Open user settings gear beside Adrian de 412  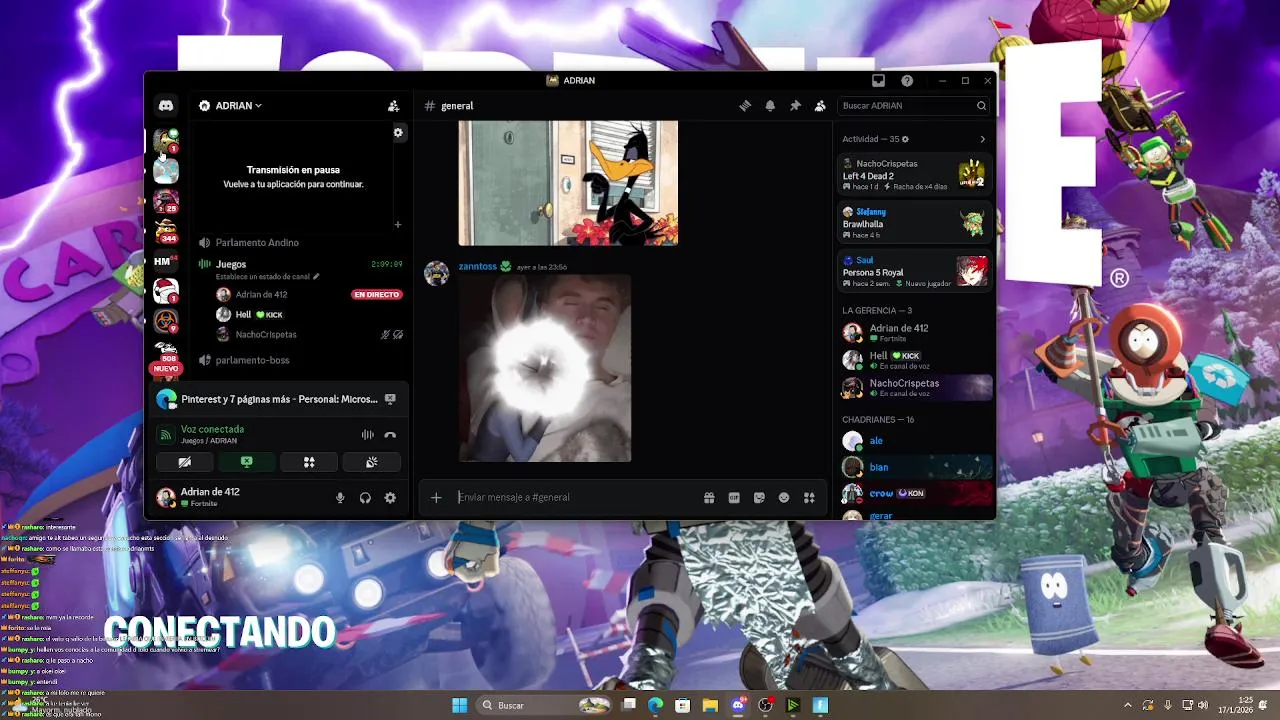390,498
